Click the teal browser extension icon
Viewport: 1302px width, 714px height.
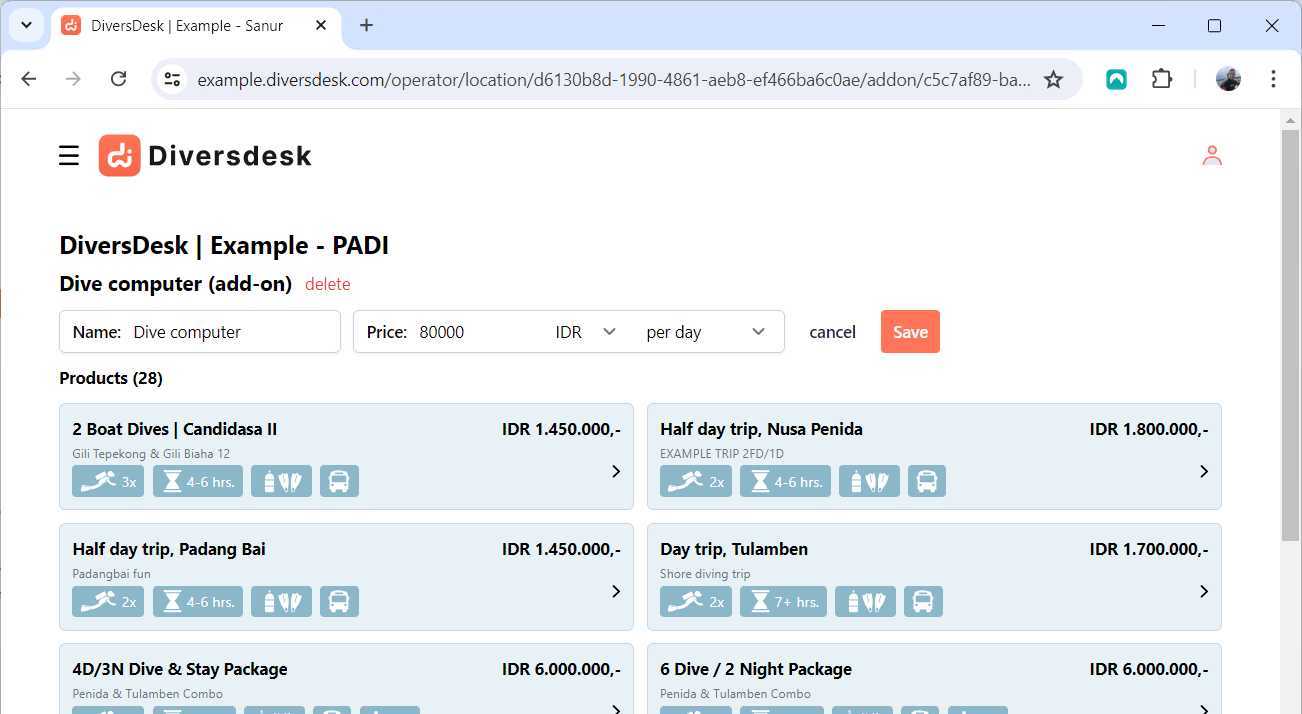tap(1116, 79)
